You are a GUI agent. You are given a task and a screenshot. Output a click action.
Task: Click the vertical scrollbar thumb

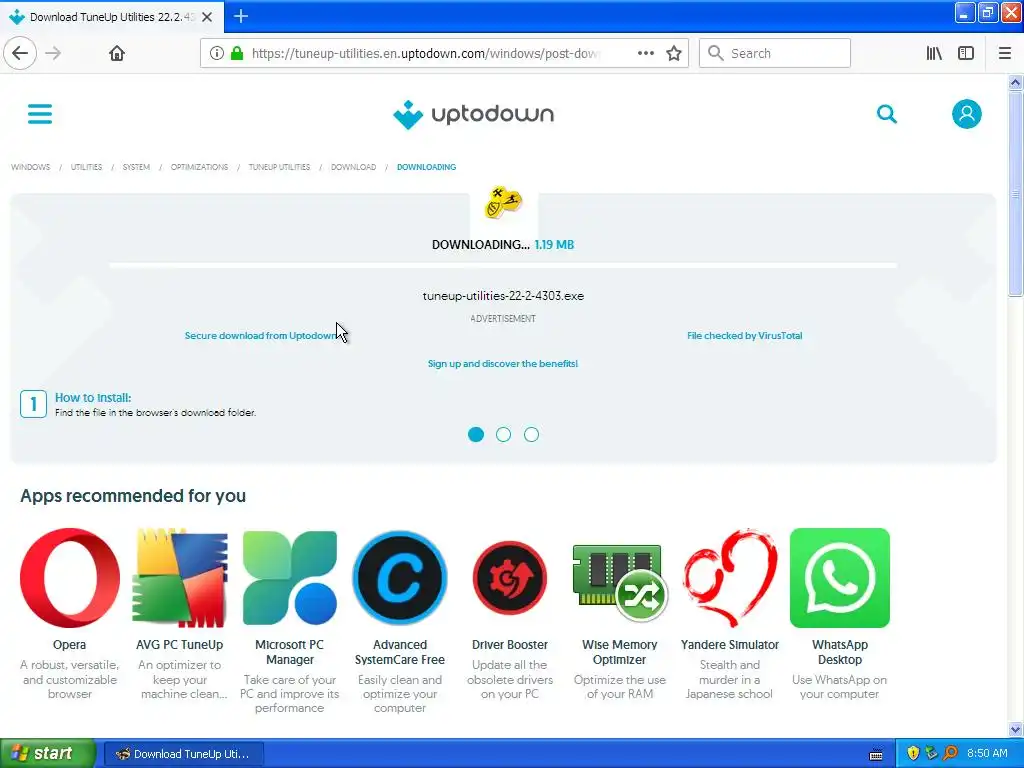click(1016, 194)
